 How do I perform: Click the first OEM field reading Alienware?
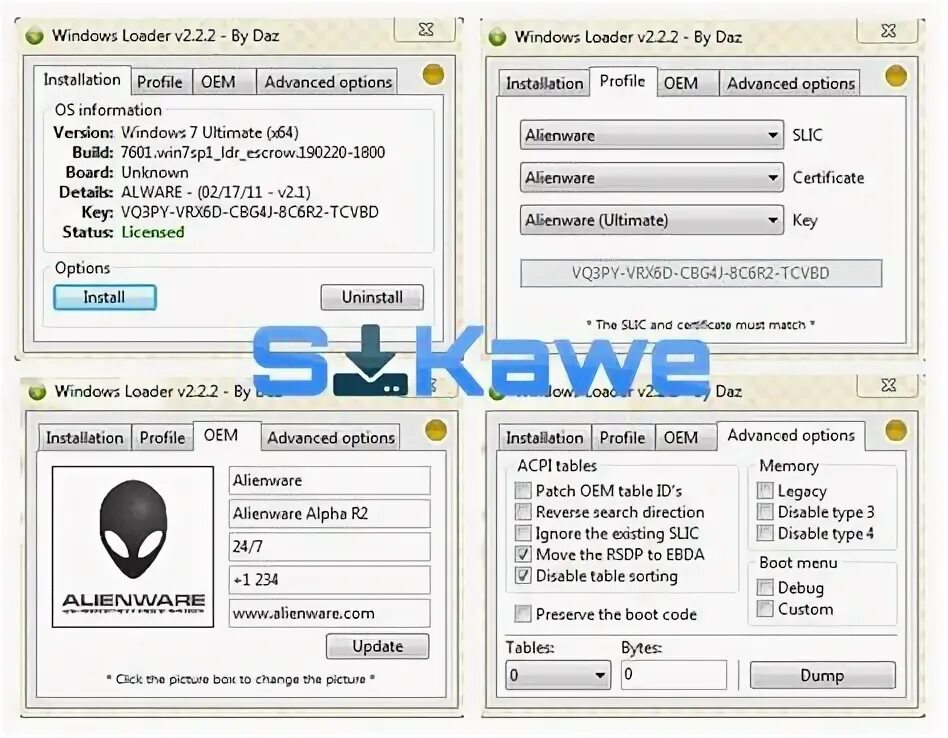(x=330, y=481)
